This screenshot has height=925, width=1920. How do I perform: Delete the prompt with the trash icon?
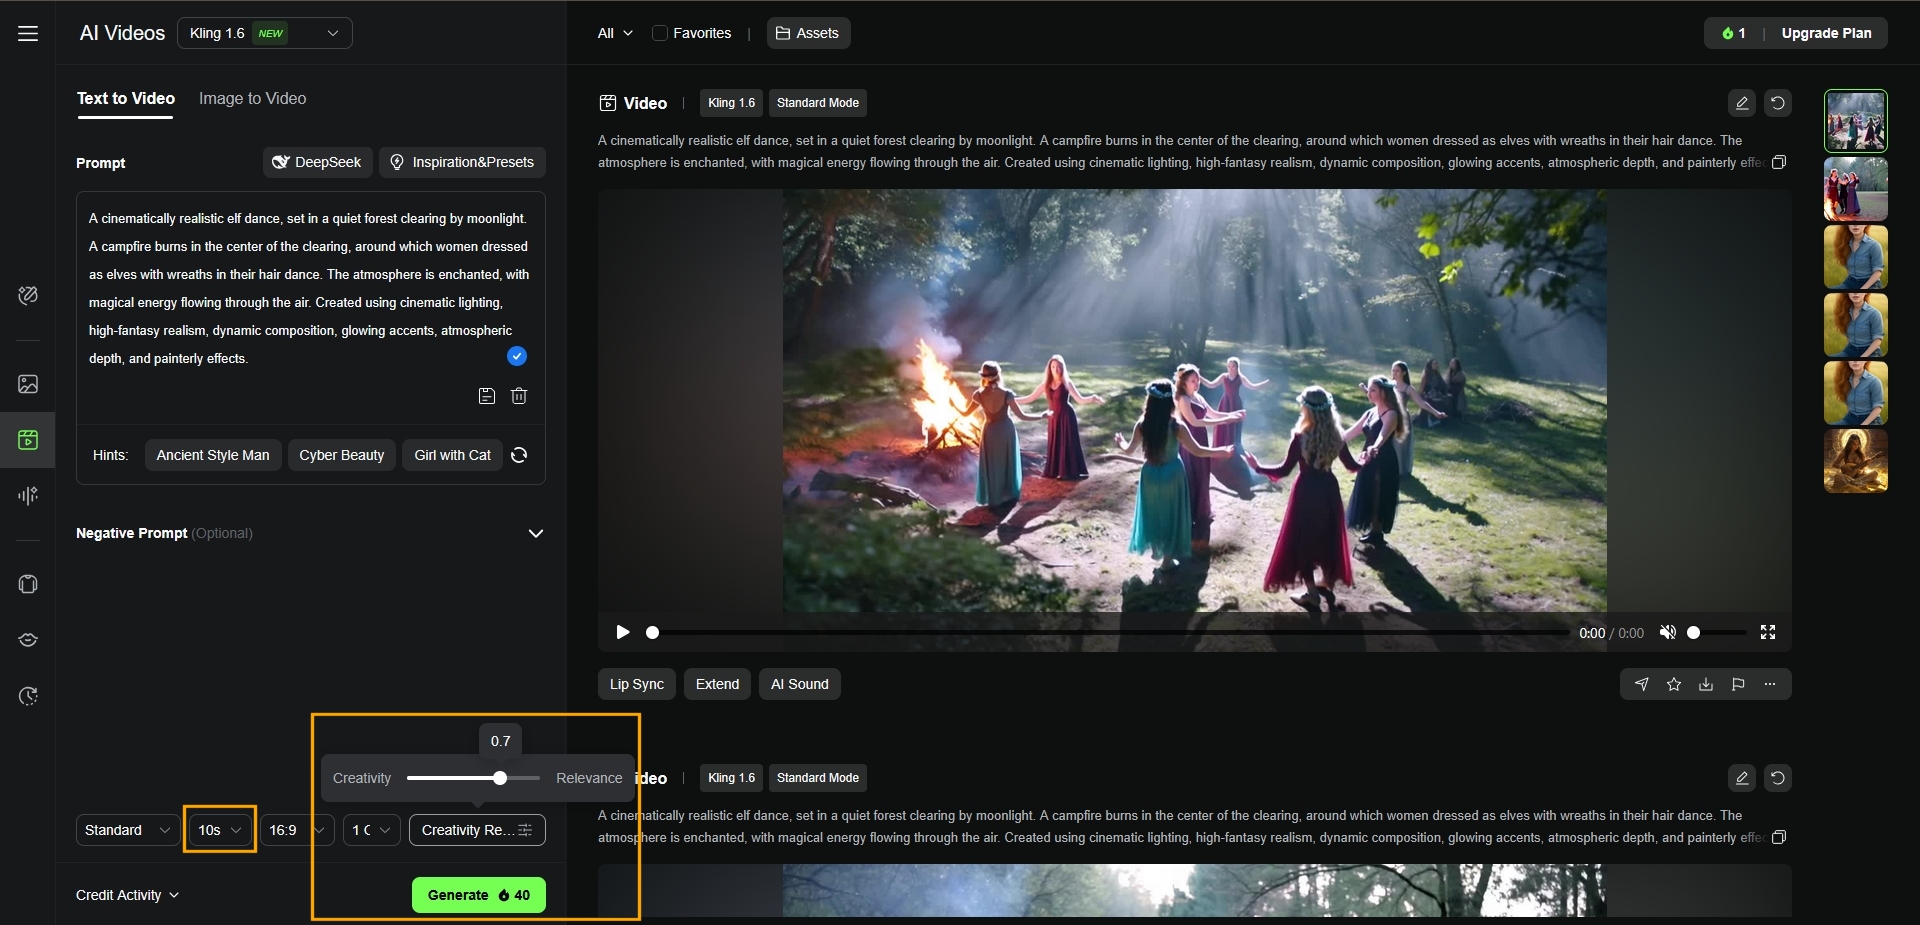click(519, 396)
